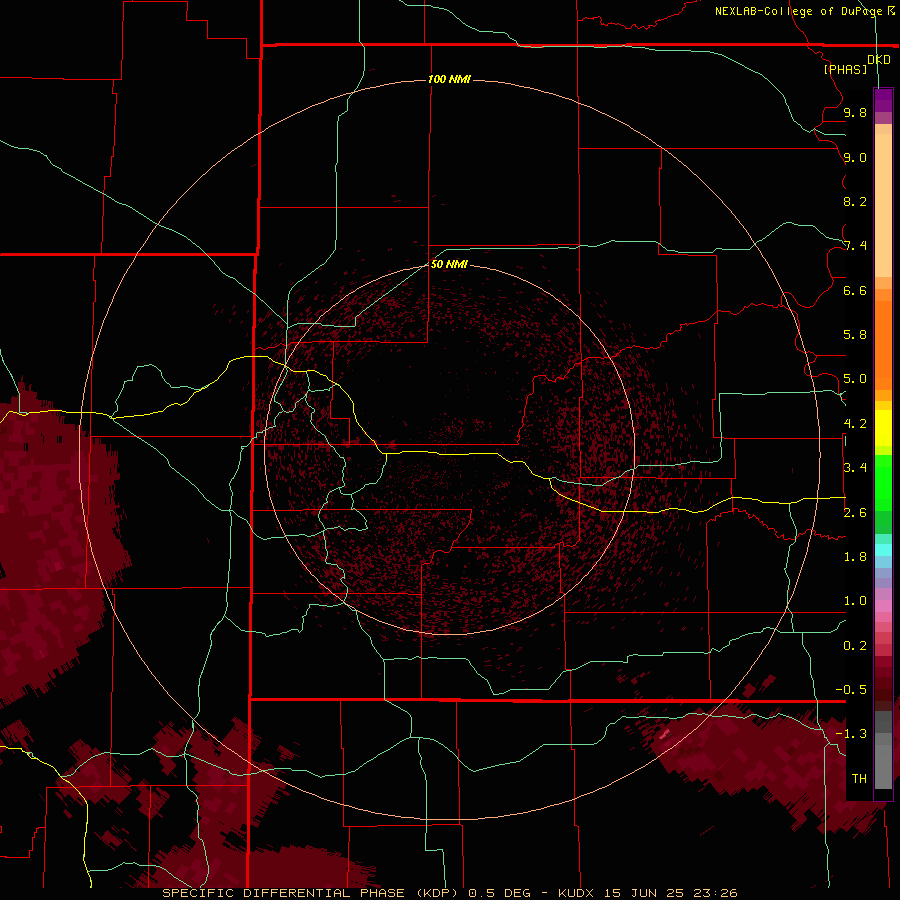Click the 1.8 scale value
This screenshot has height=900, width=900.
pyautogui.click(x=855, y=557)
